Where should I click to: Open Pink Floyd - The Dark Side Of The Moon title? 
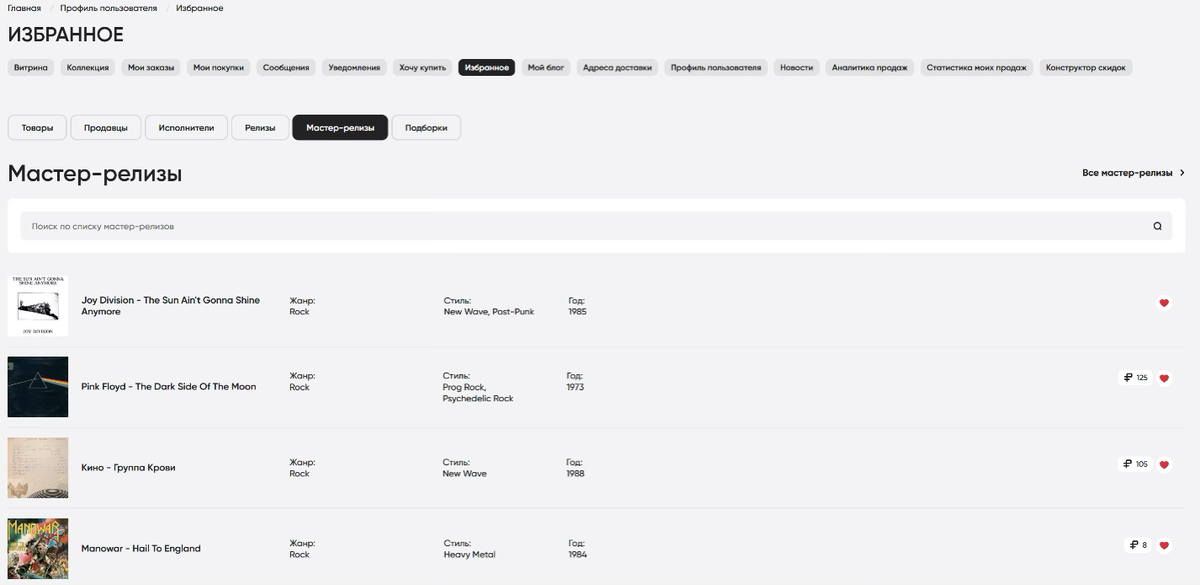(x=168, y=387)
